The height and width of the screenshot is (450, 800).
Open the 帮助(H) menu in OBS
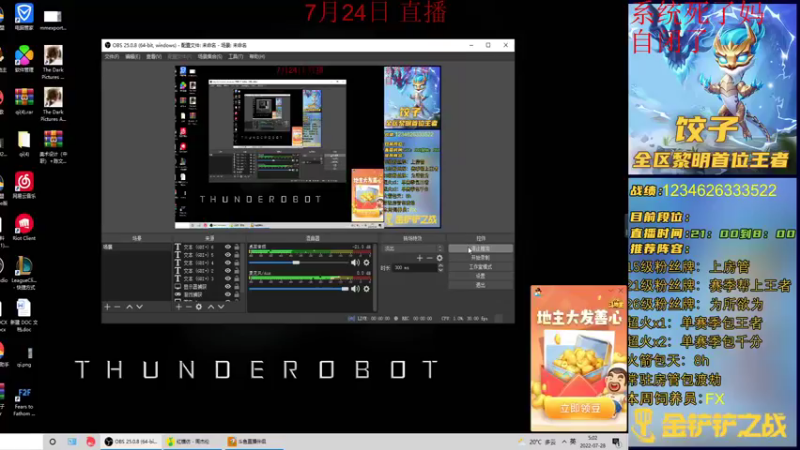257,57
